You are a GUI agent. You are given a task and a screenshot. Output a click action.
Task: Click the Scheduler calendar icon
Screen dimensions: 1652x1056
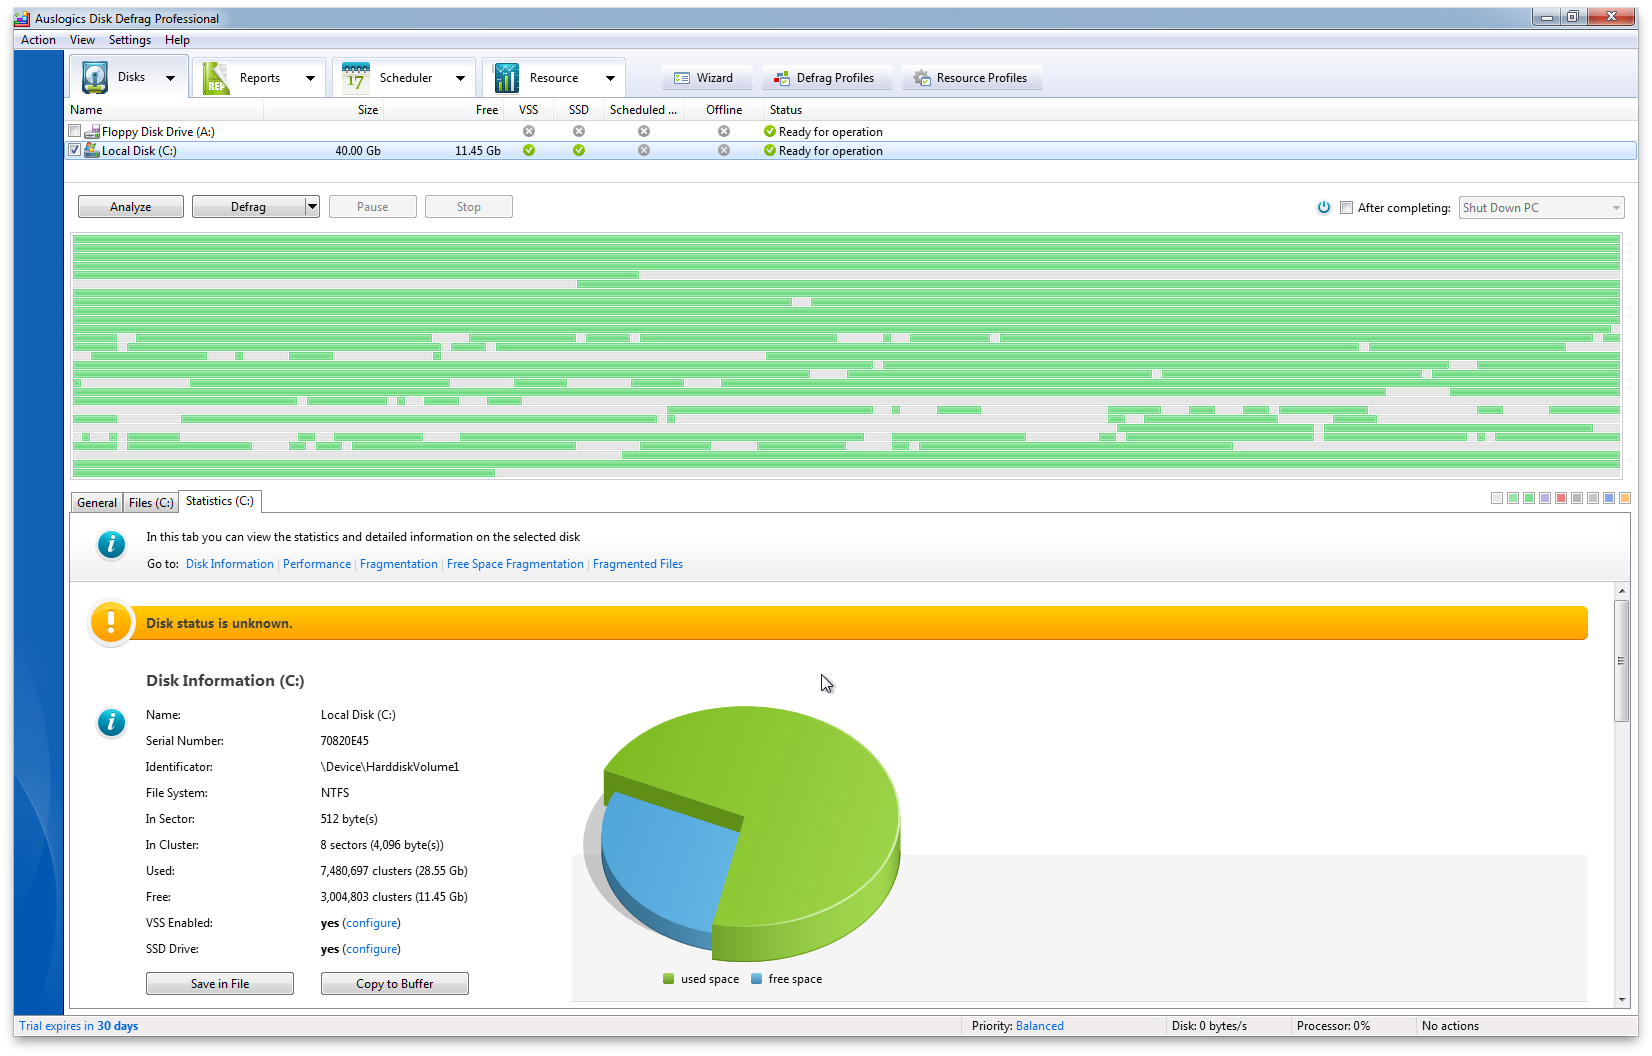[356, 77]
